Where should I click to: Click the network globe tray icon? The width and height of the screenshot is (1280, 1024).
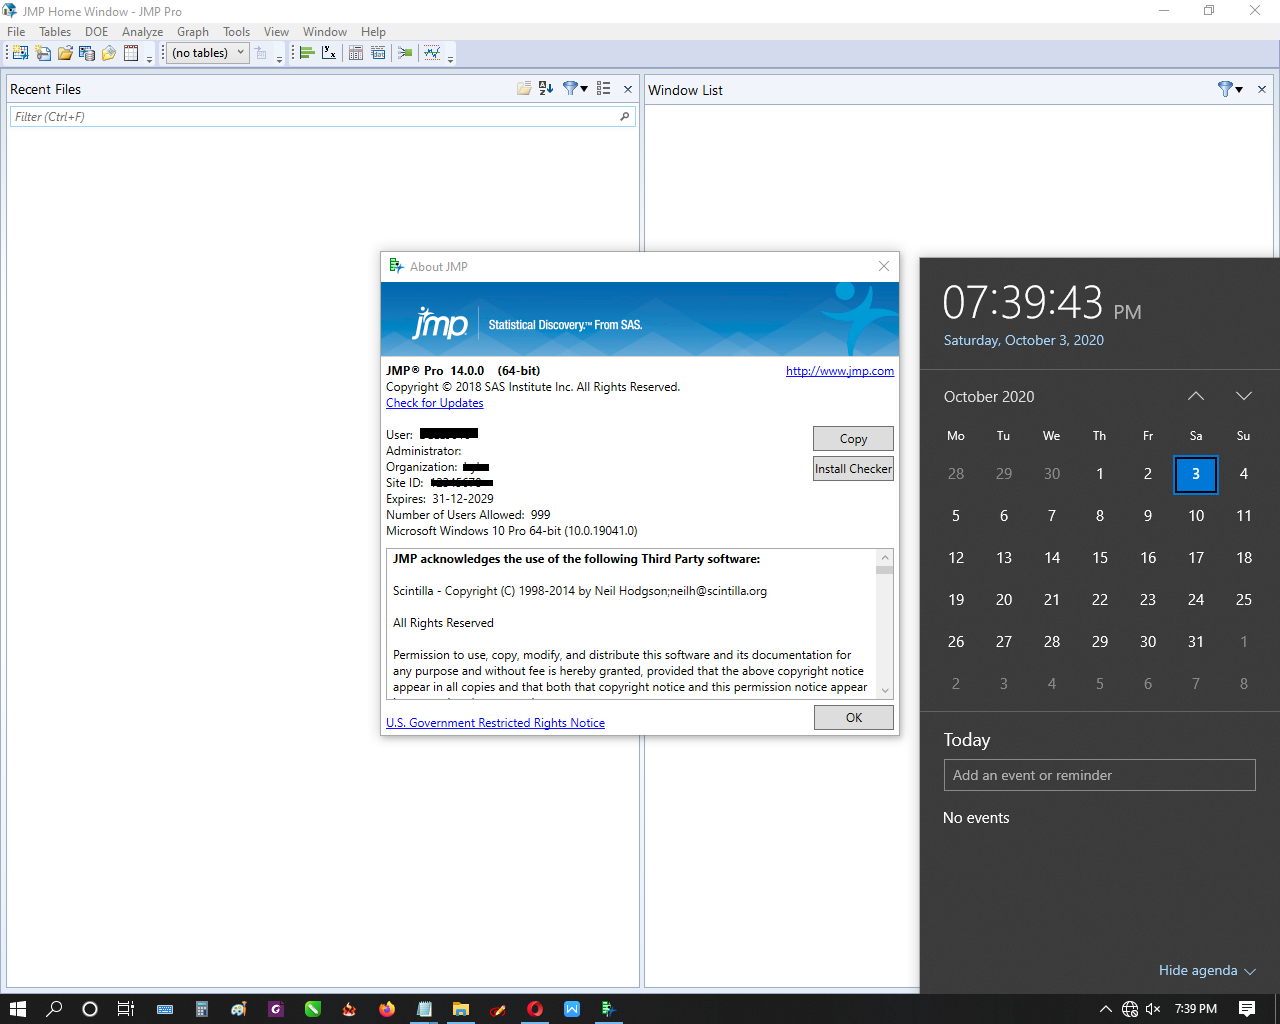[x=1130, y=1009]
